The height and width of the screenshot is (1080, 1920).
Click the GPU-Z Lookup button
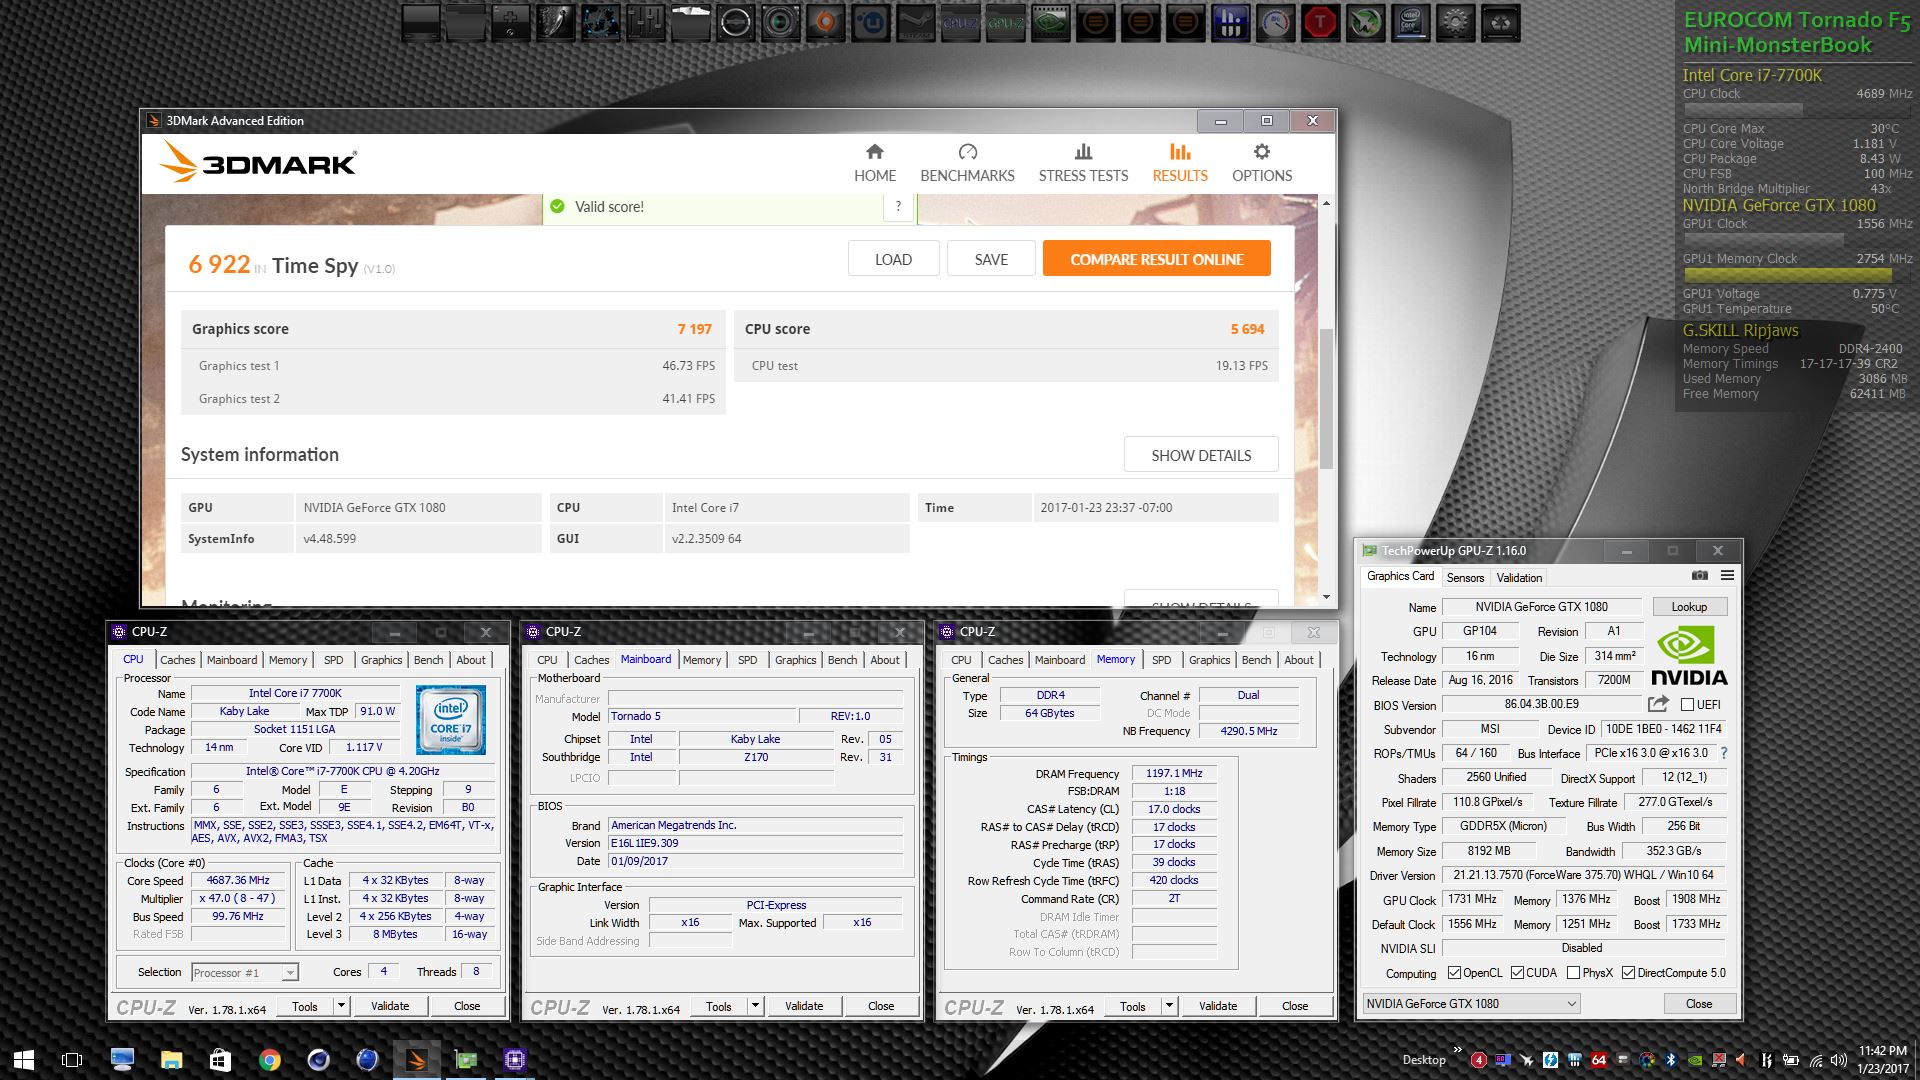[x=1688, y=607]
